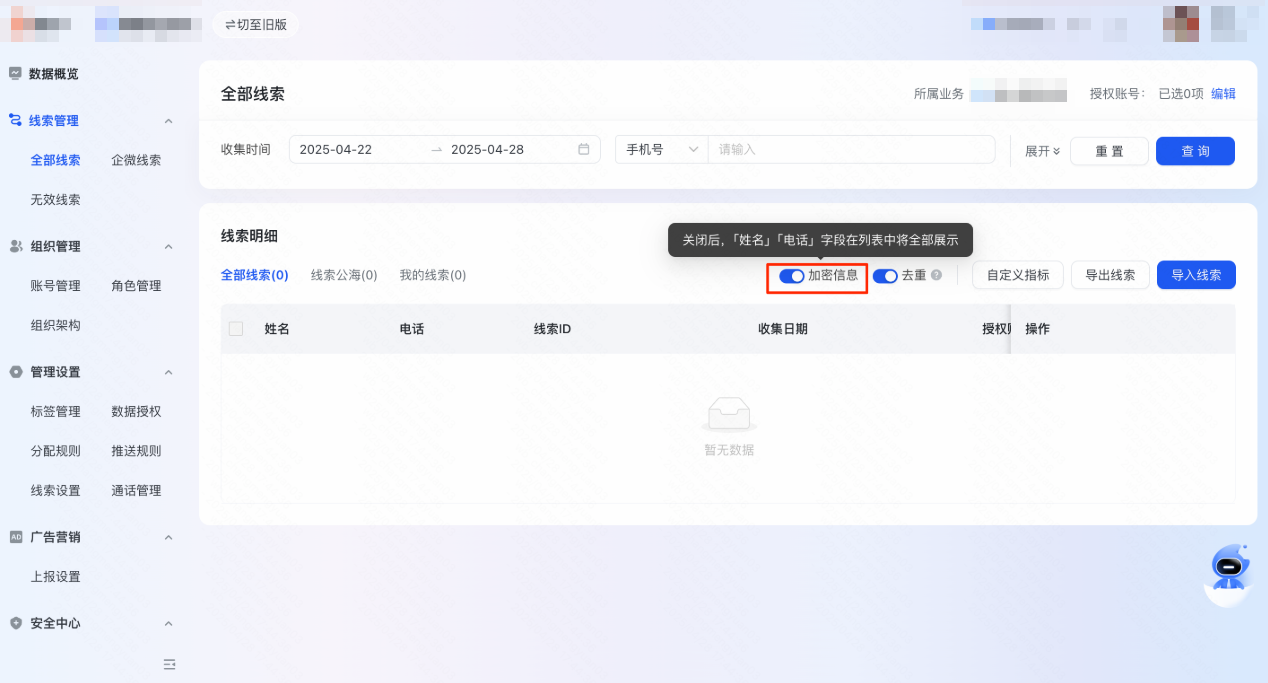
Task: Turn off the 去重 toggle
Action: coord(885,276)
